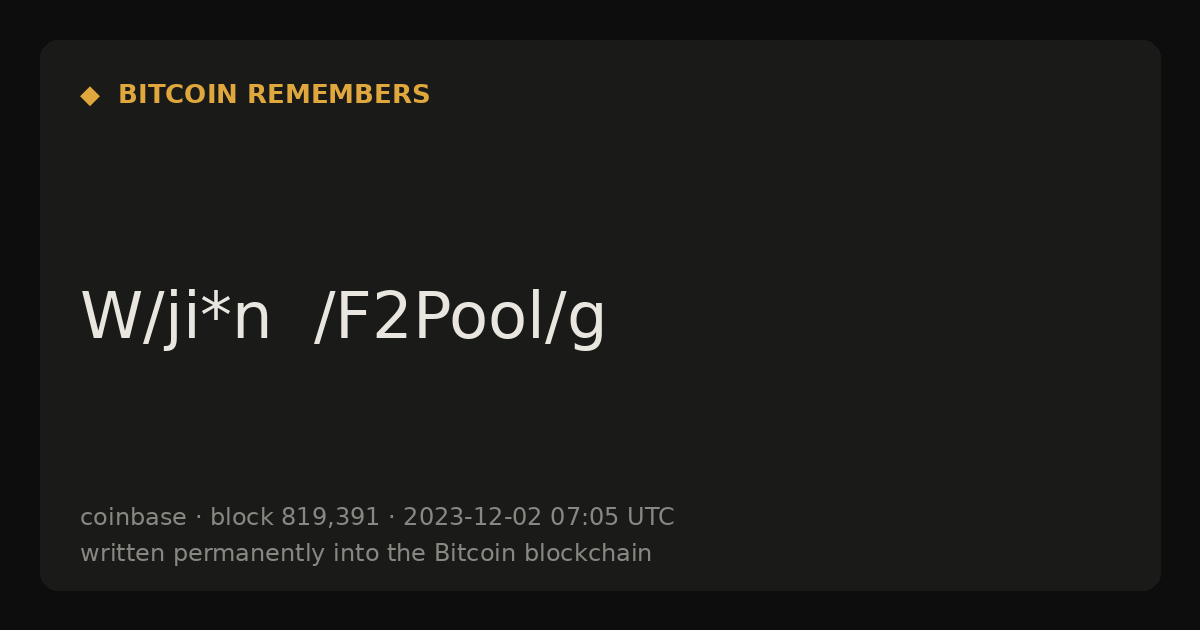Viewport: 1200px width, 630px height.
Task: Click the word Bitcoin in the footer line
Action: pos(475,553)
